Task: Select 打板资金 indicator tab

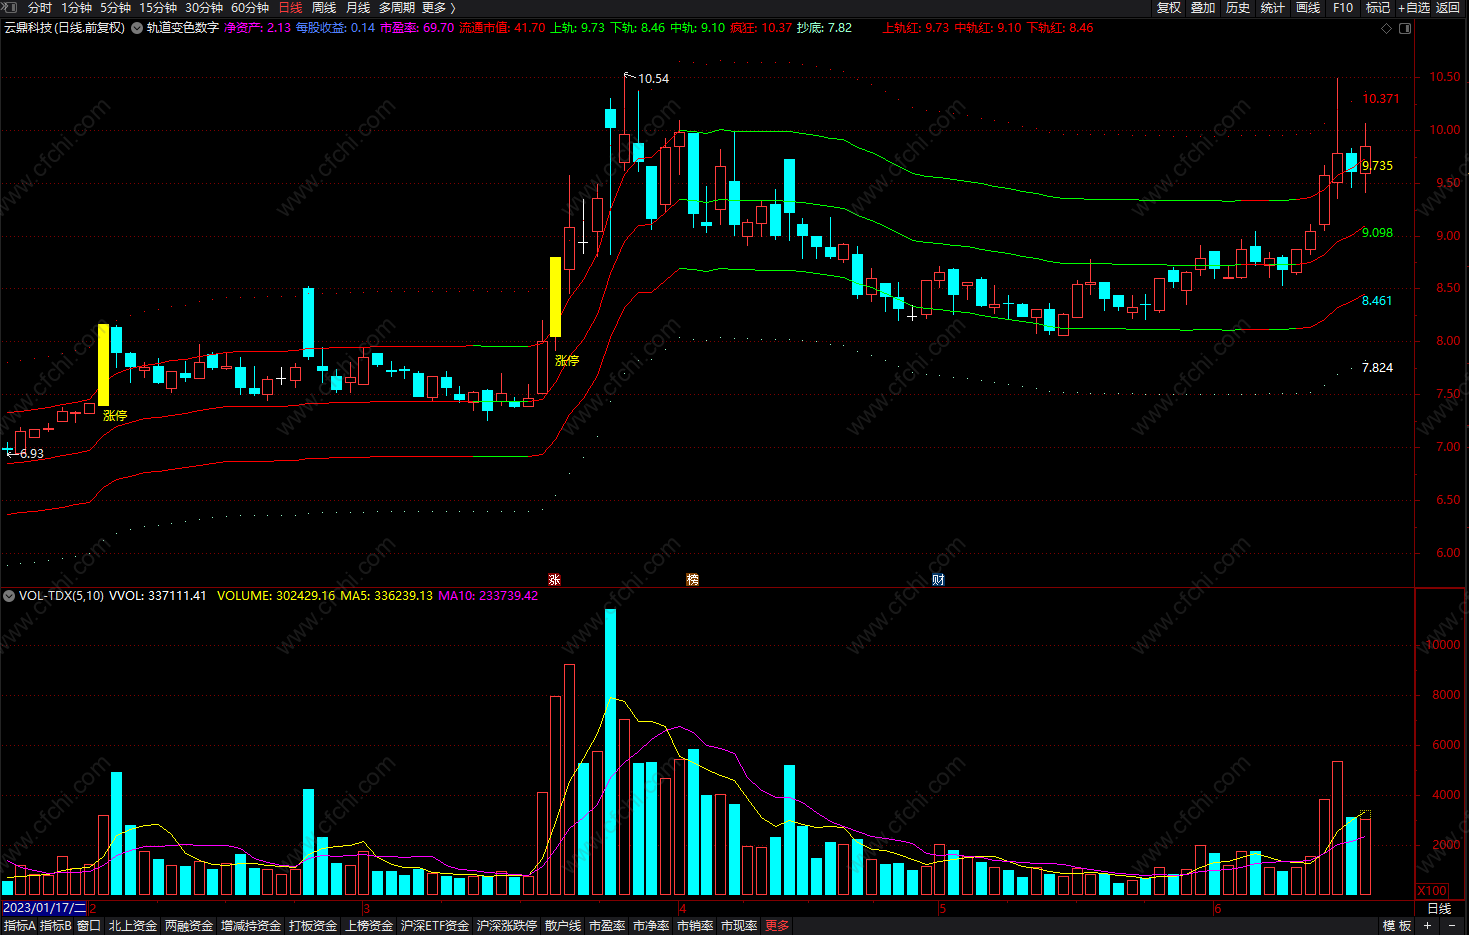Action: (x=313, y=926)
